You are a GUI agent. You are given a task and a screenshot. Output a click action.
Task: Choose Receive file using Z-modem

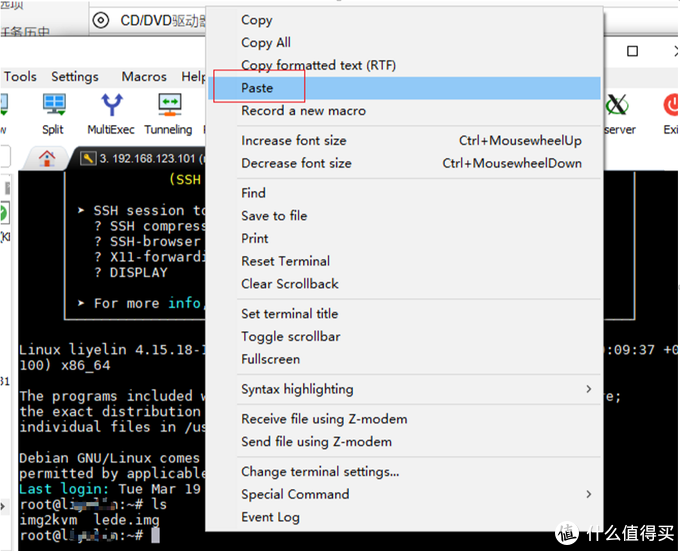pyautogui.click(x=404, y=419)
